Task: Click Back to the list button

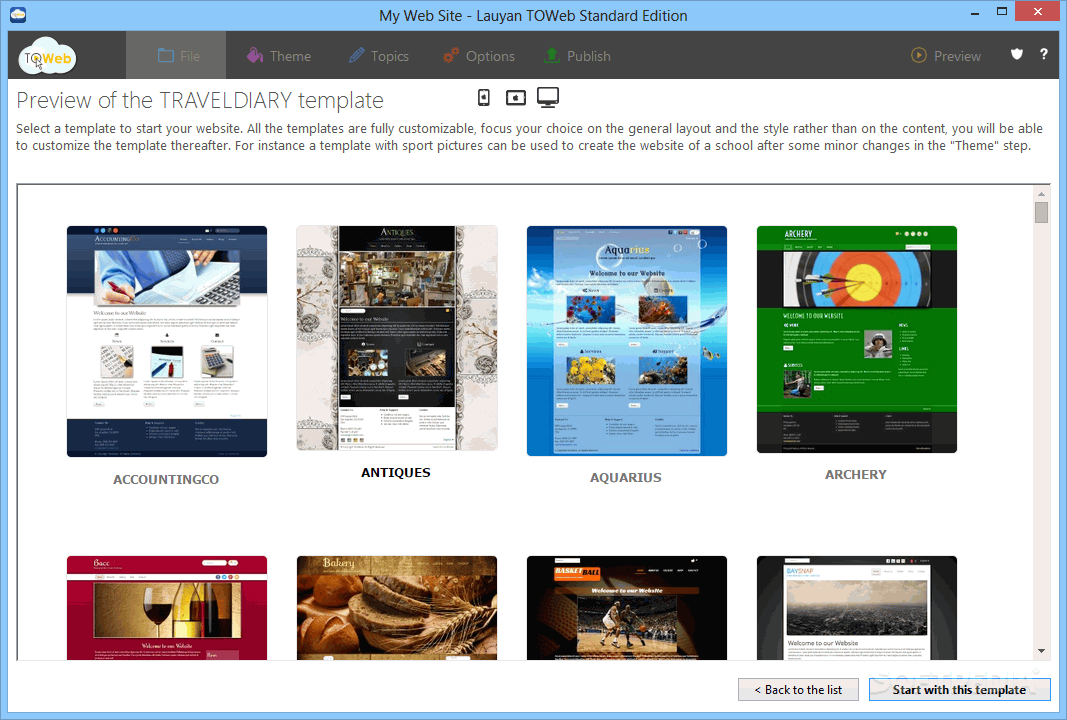Action: (x=799, y=689)
